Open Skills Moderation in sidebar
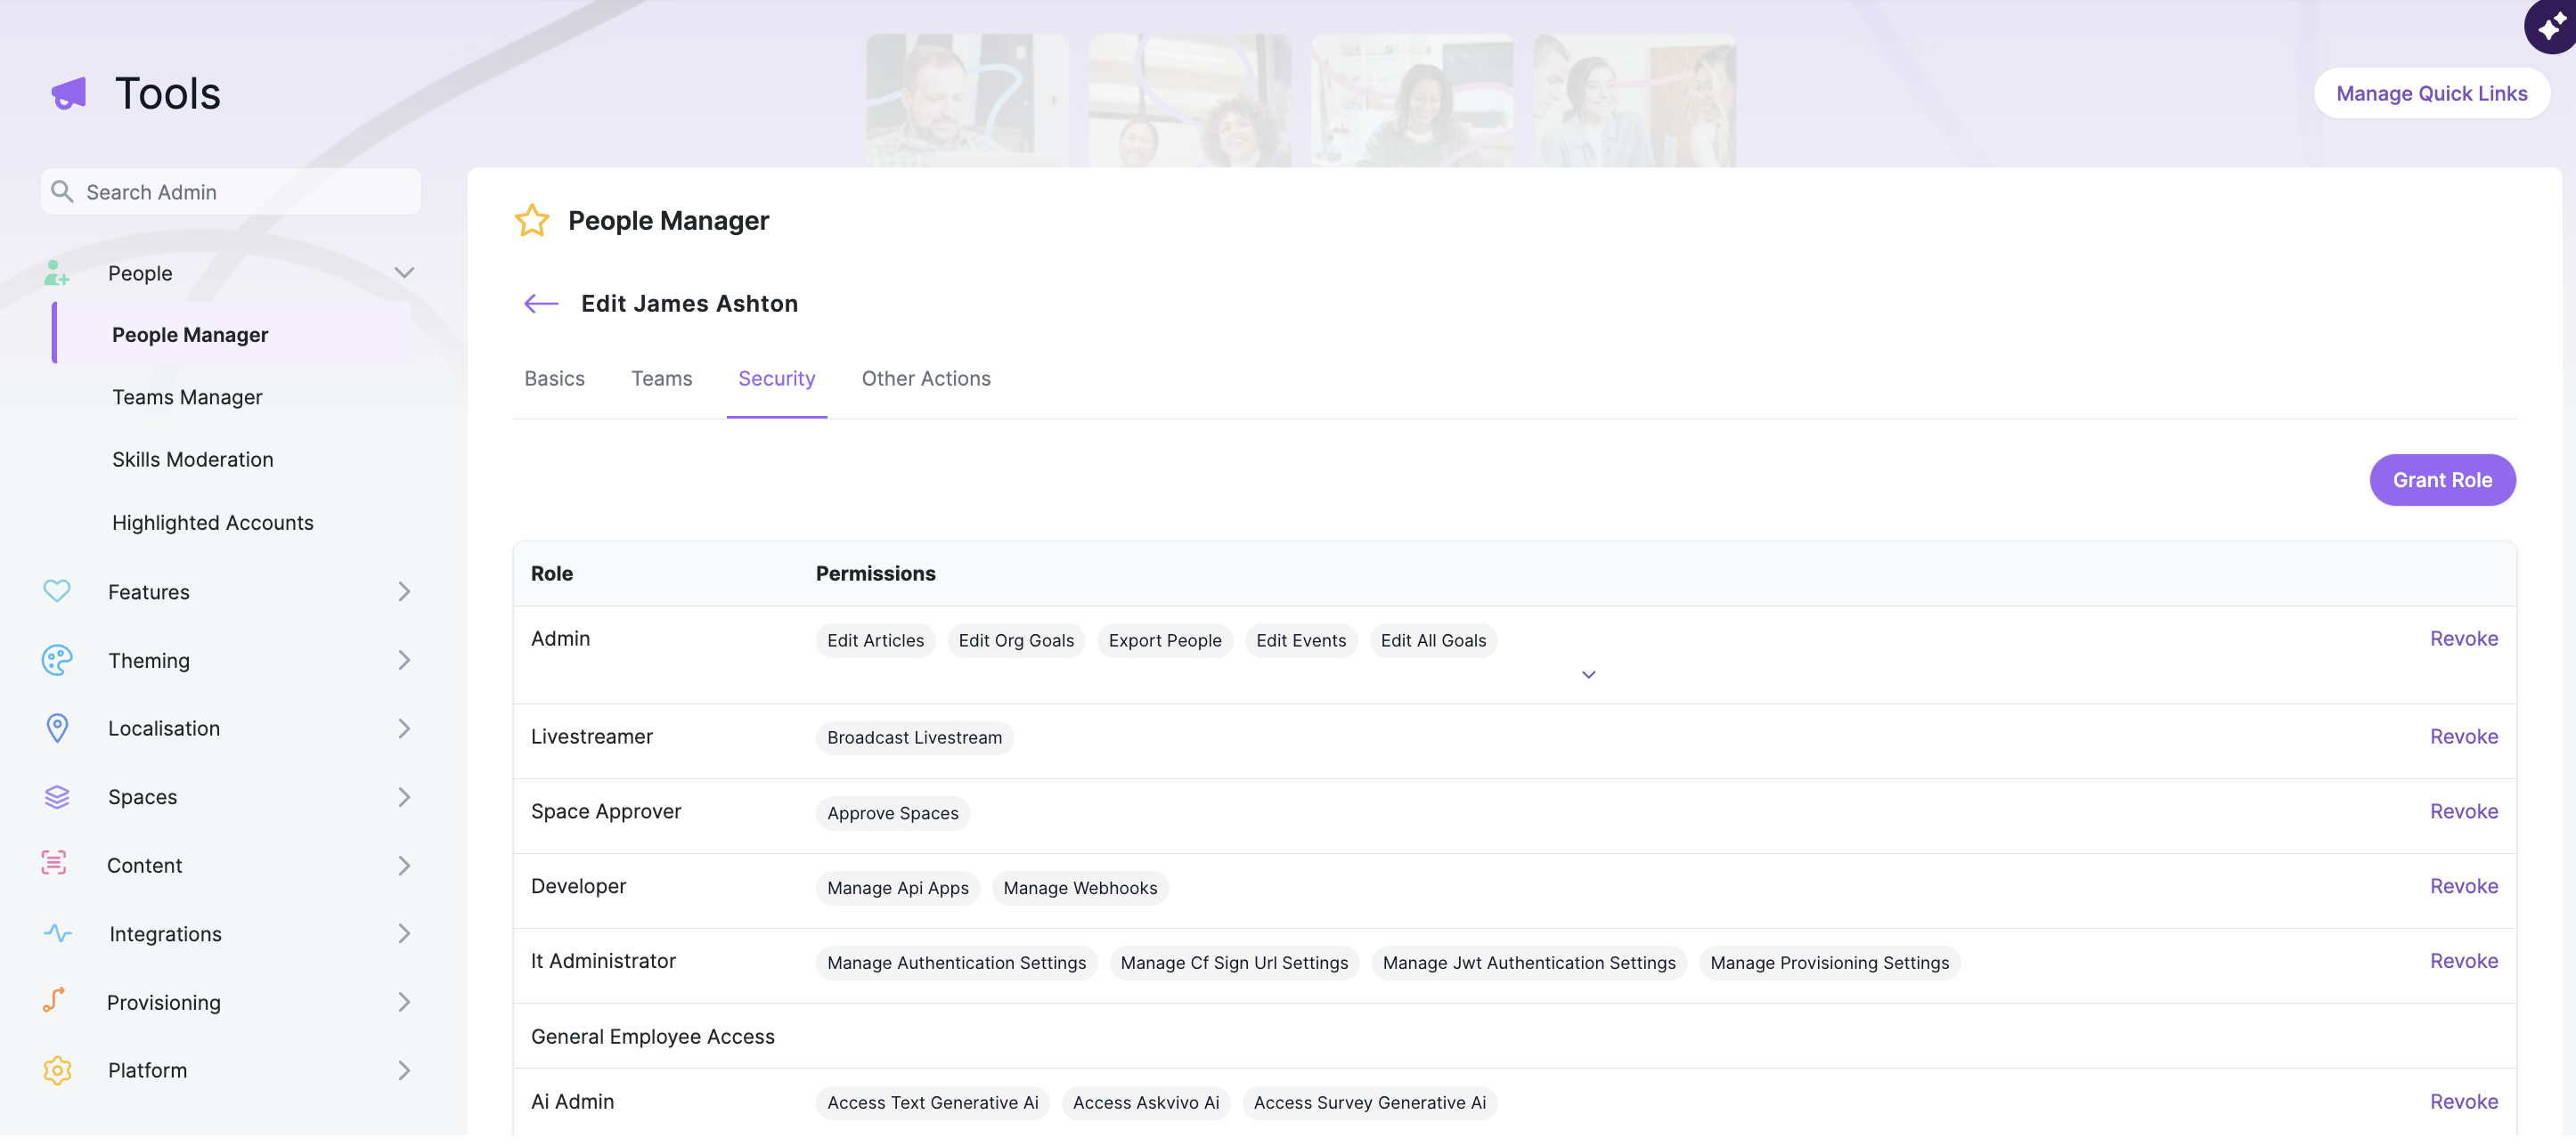 click(193, 460)
